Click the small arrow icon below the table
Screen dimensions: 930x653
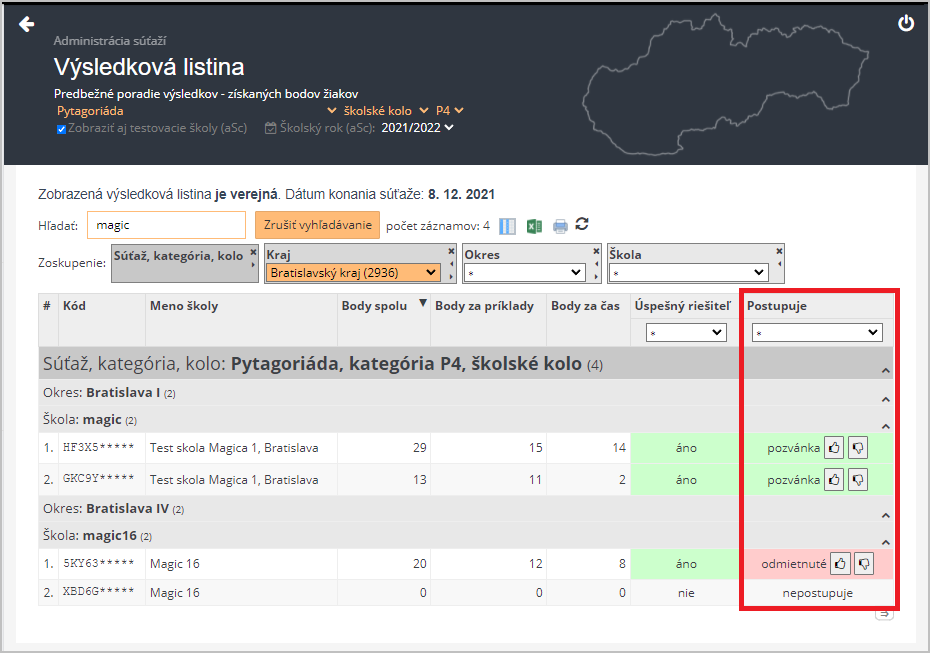click(884, 614)
